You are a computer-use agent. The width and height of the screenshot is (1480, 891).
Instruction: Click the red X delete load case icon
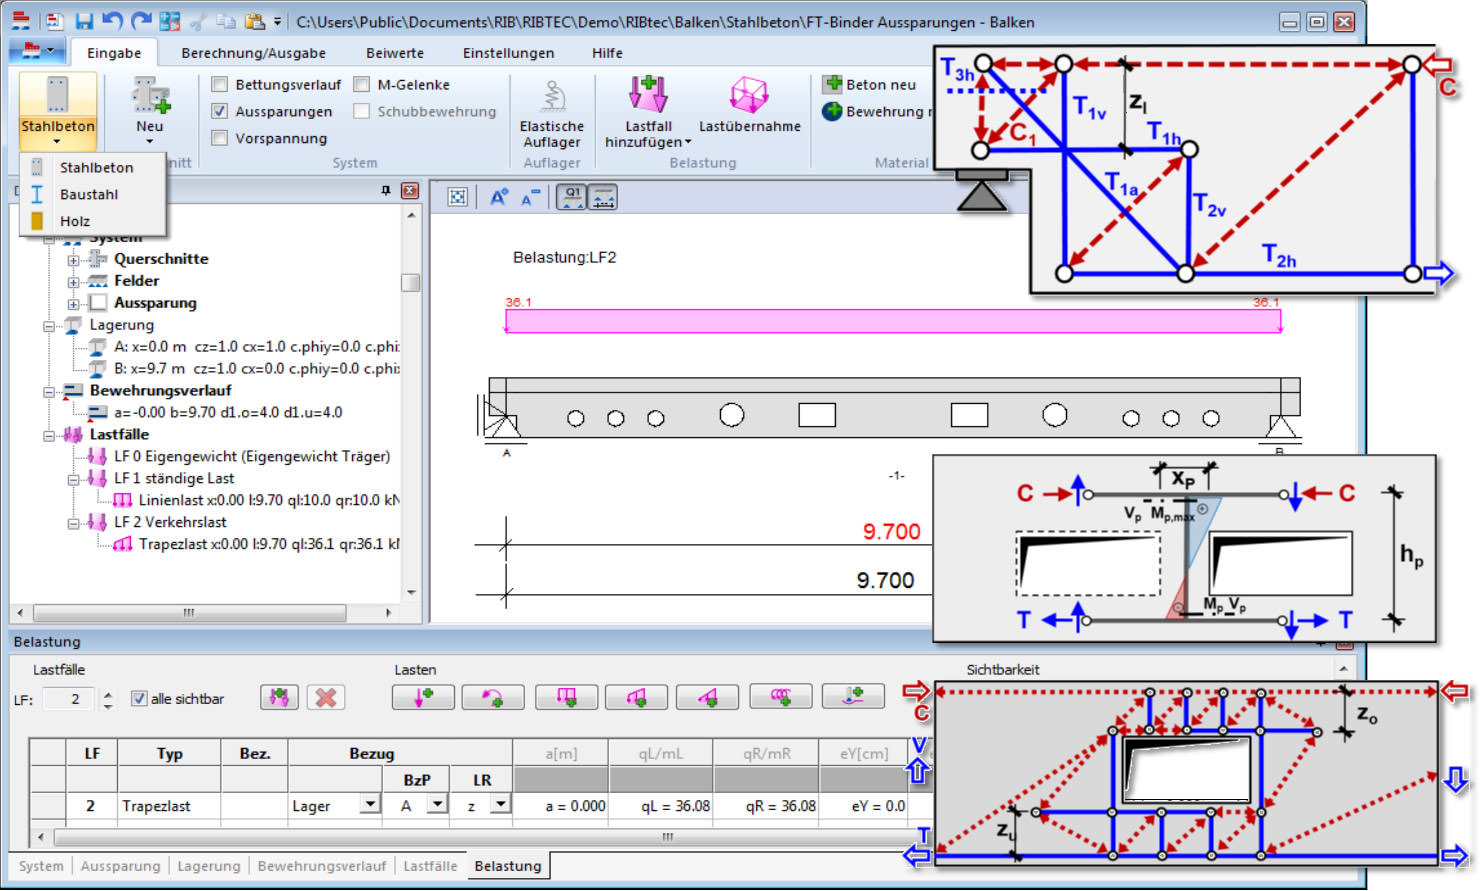click(326, 697)
